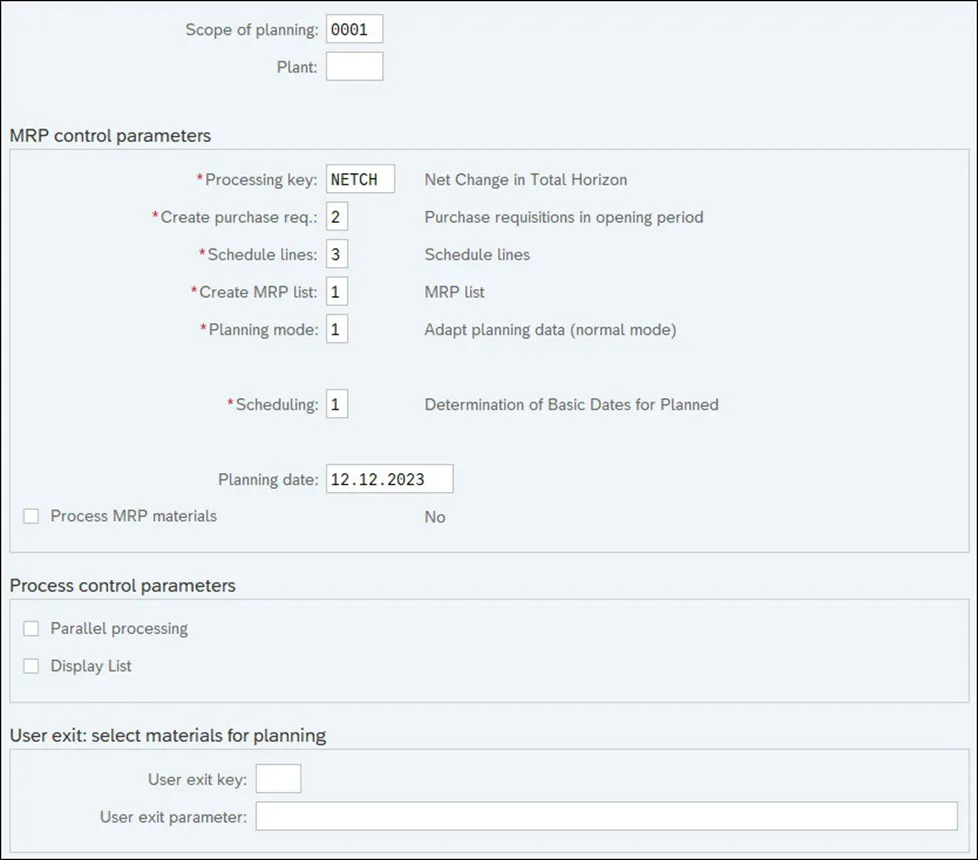The width and height of the screenshot is (978, 860).
Task: Click 'Purchase requisitions in opening period' text
Action: 564,217
